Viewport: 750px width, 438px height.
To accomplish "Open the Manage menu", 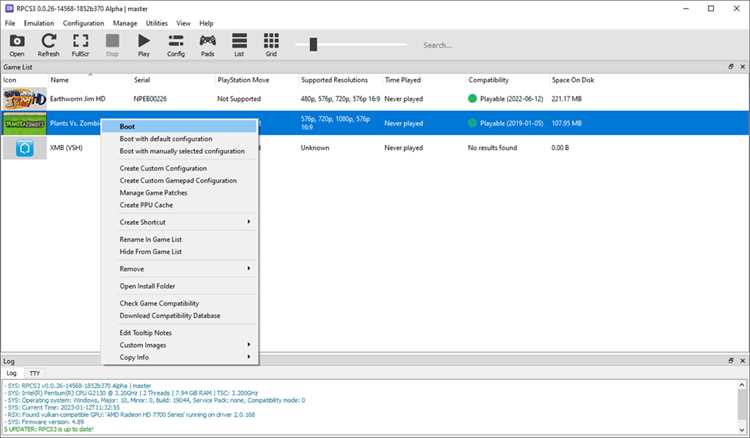I will click(125, 23).
